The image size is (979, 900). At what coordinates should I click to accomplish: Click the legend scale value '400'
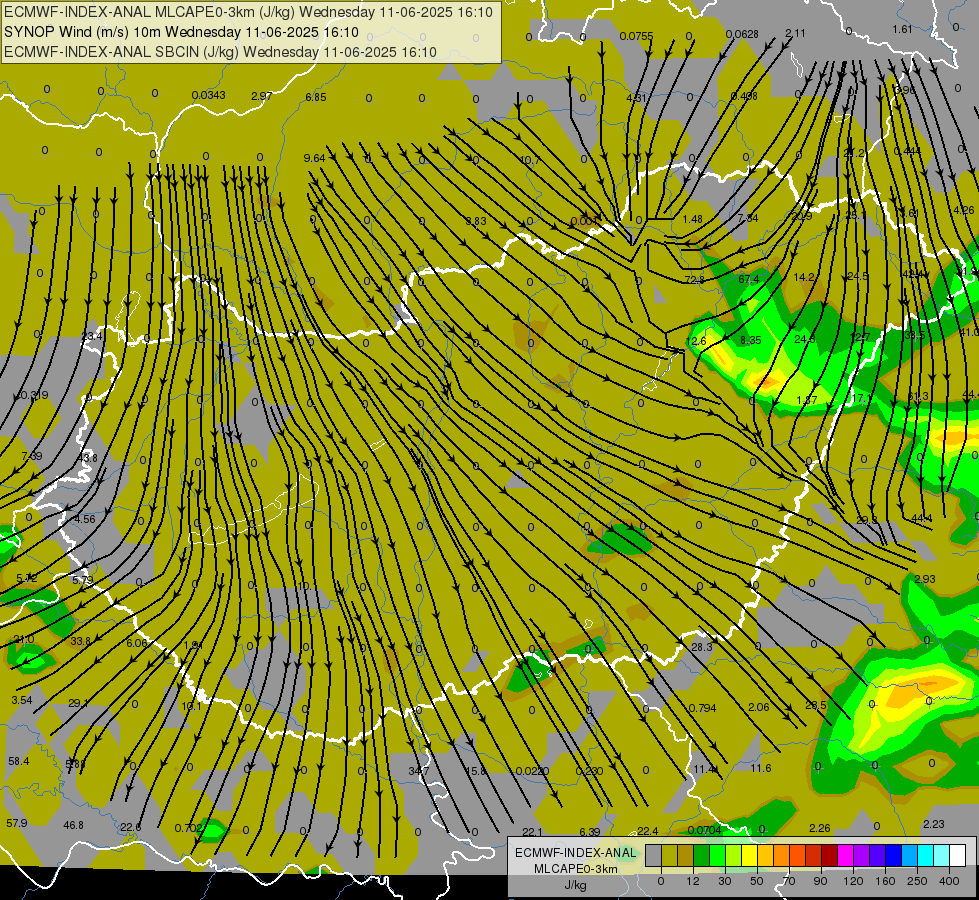pyautogui.click(x=949, y=881)
